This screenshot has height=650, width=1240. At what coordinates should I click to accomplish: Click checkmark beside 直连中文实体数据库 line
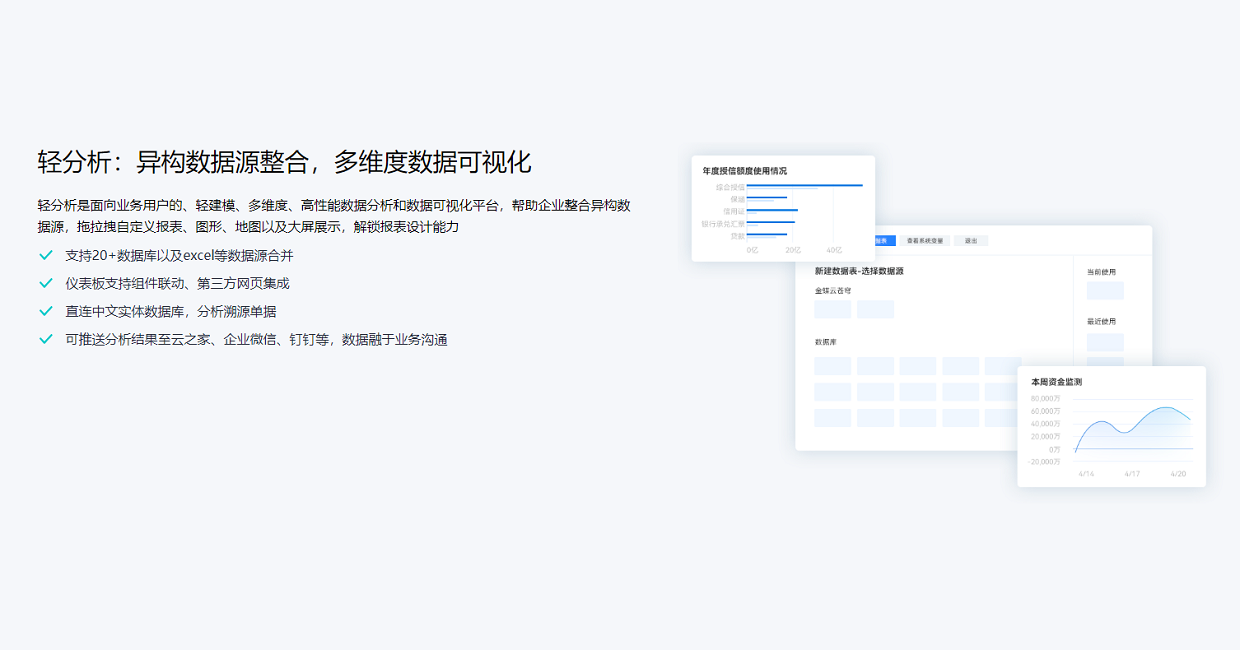pos(45,311)
